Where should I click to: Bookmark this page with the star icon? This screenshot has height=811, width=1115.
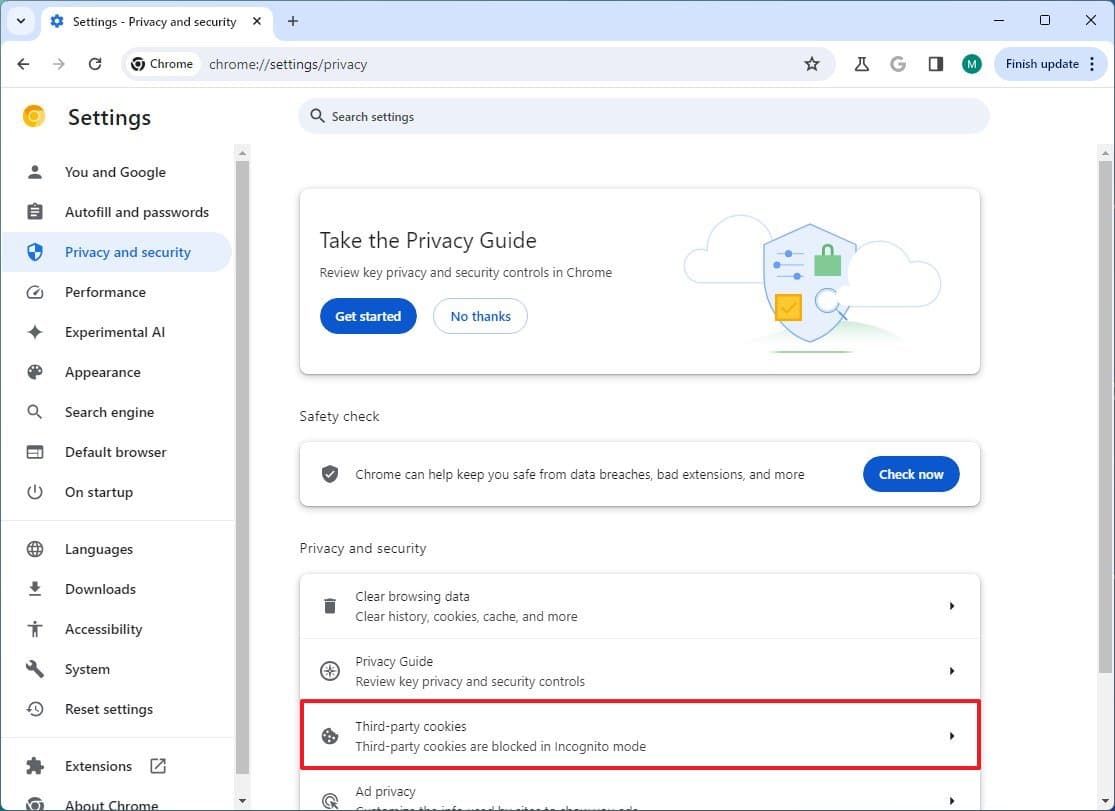tap(812, 64)
